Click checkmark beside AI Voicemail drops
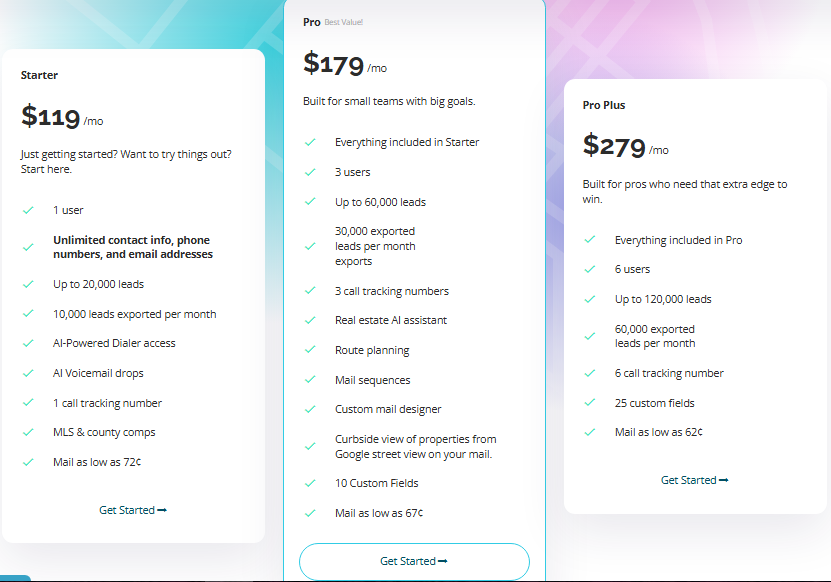The height and width of the screenshot is (582, 831). coord(27,373)
